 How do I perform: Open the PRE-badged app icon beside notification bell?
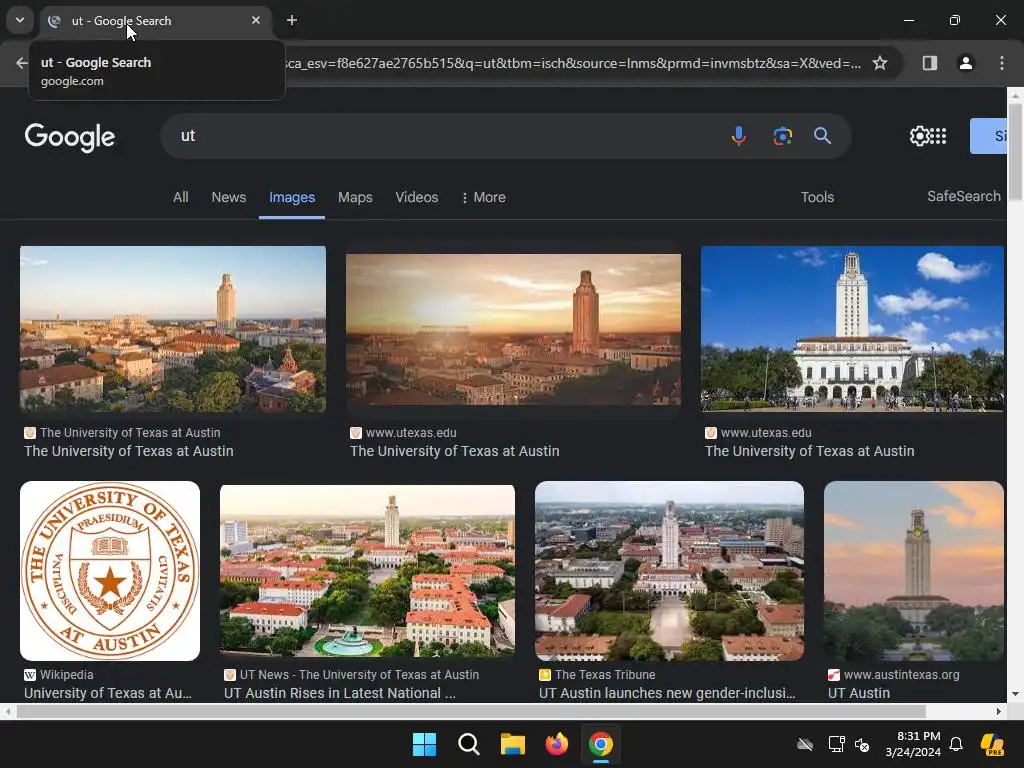(x=993, y=744)
